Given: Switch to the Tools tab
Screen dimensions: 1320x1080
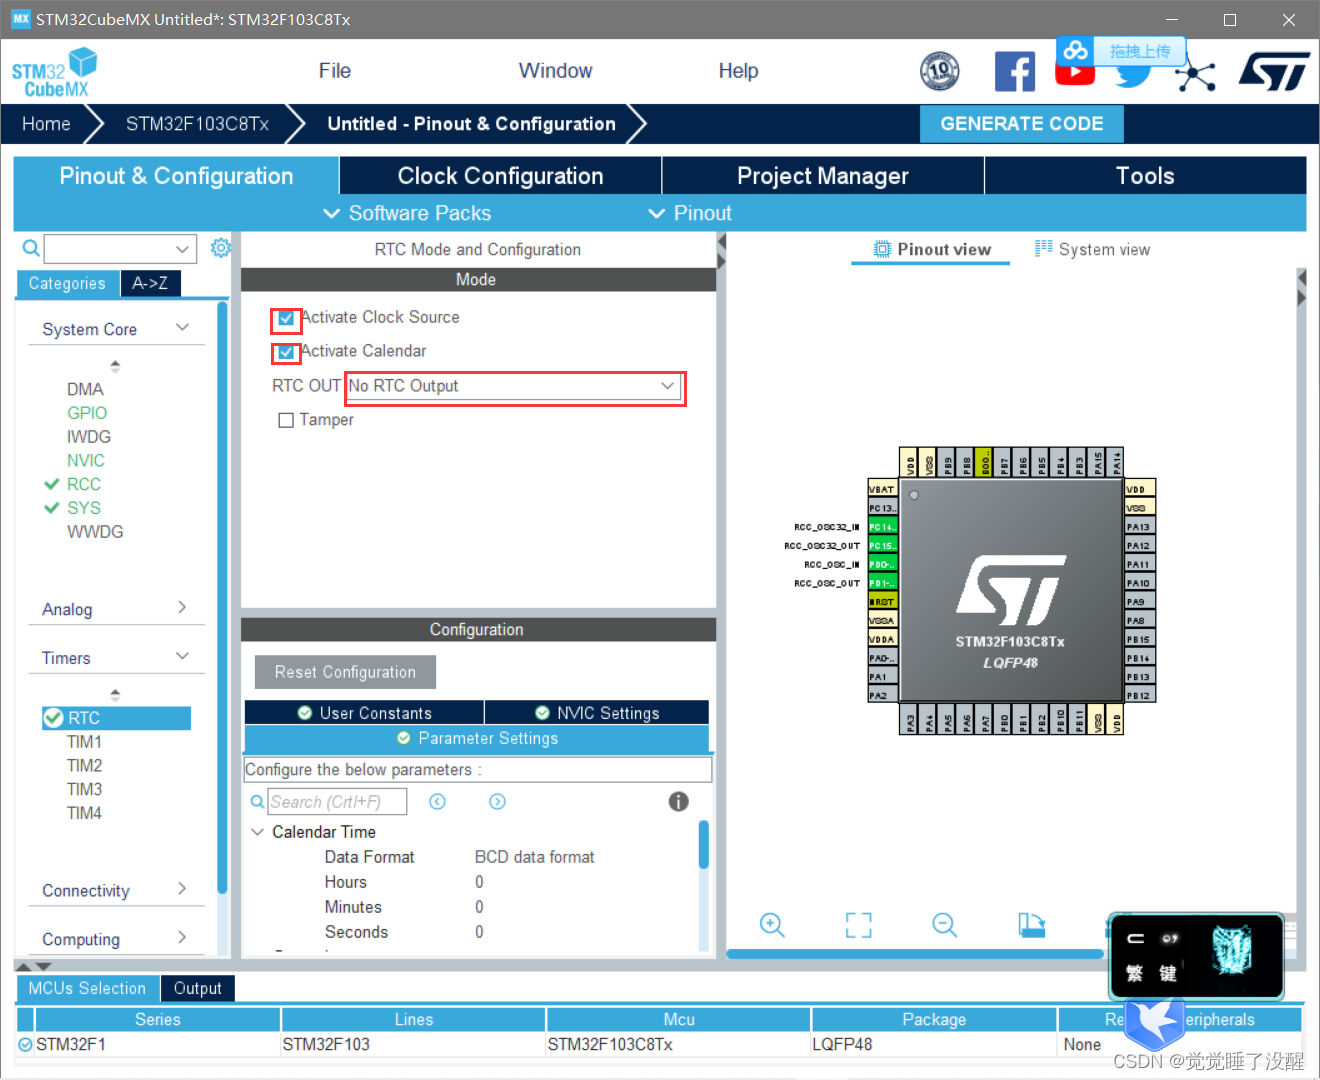Looking at the screenshot, I should click(1145, 176).
